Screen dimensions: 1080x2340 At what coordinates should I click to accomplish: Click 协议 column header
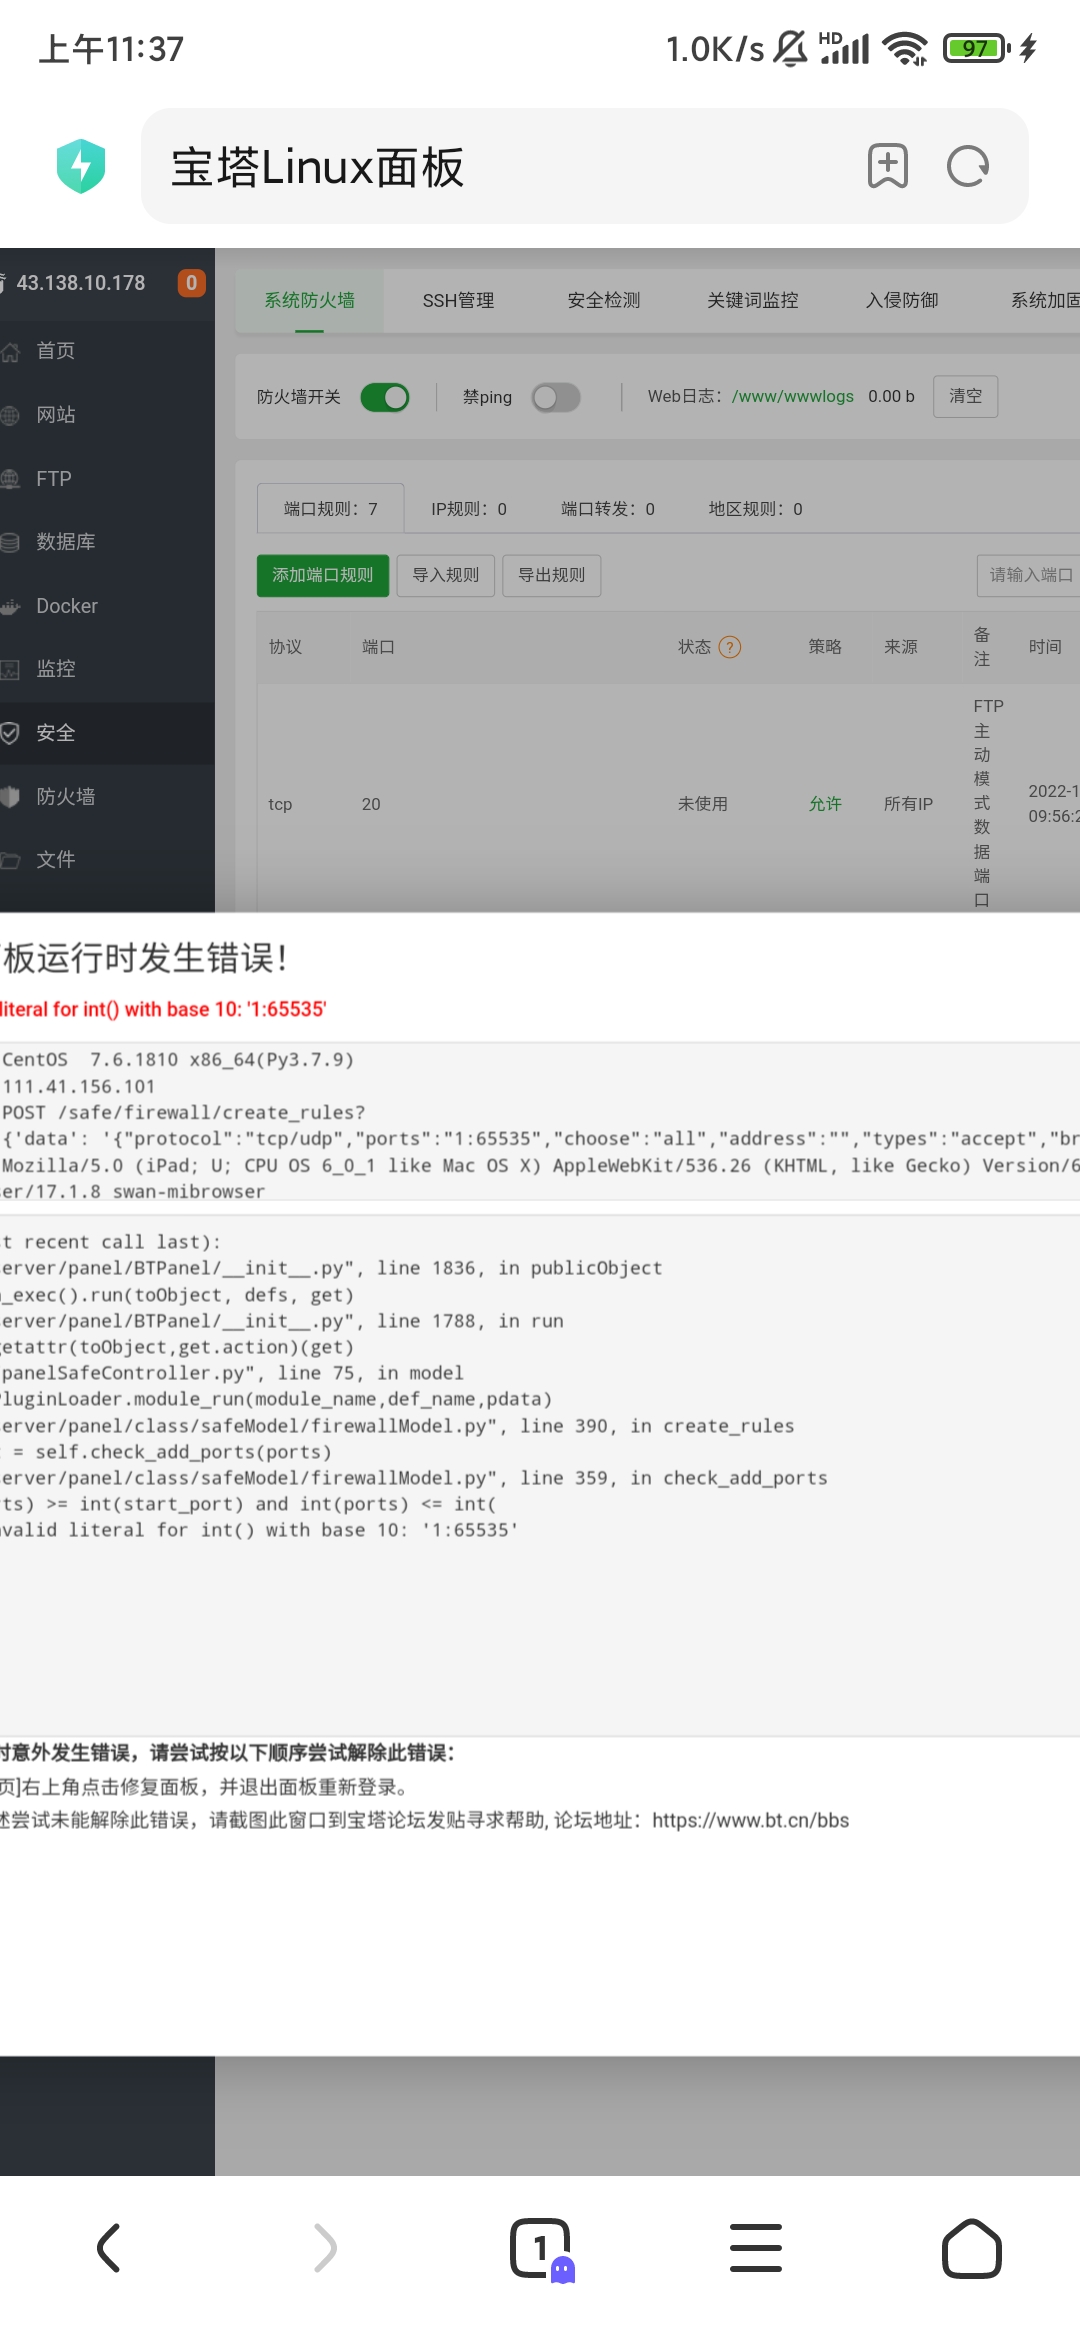(x=285, y=647)
